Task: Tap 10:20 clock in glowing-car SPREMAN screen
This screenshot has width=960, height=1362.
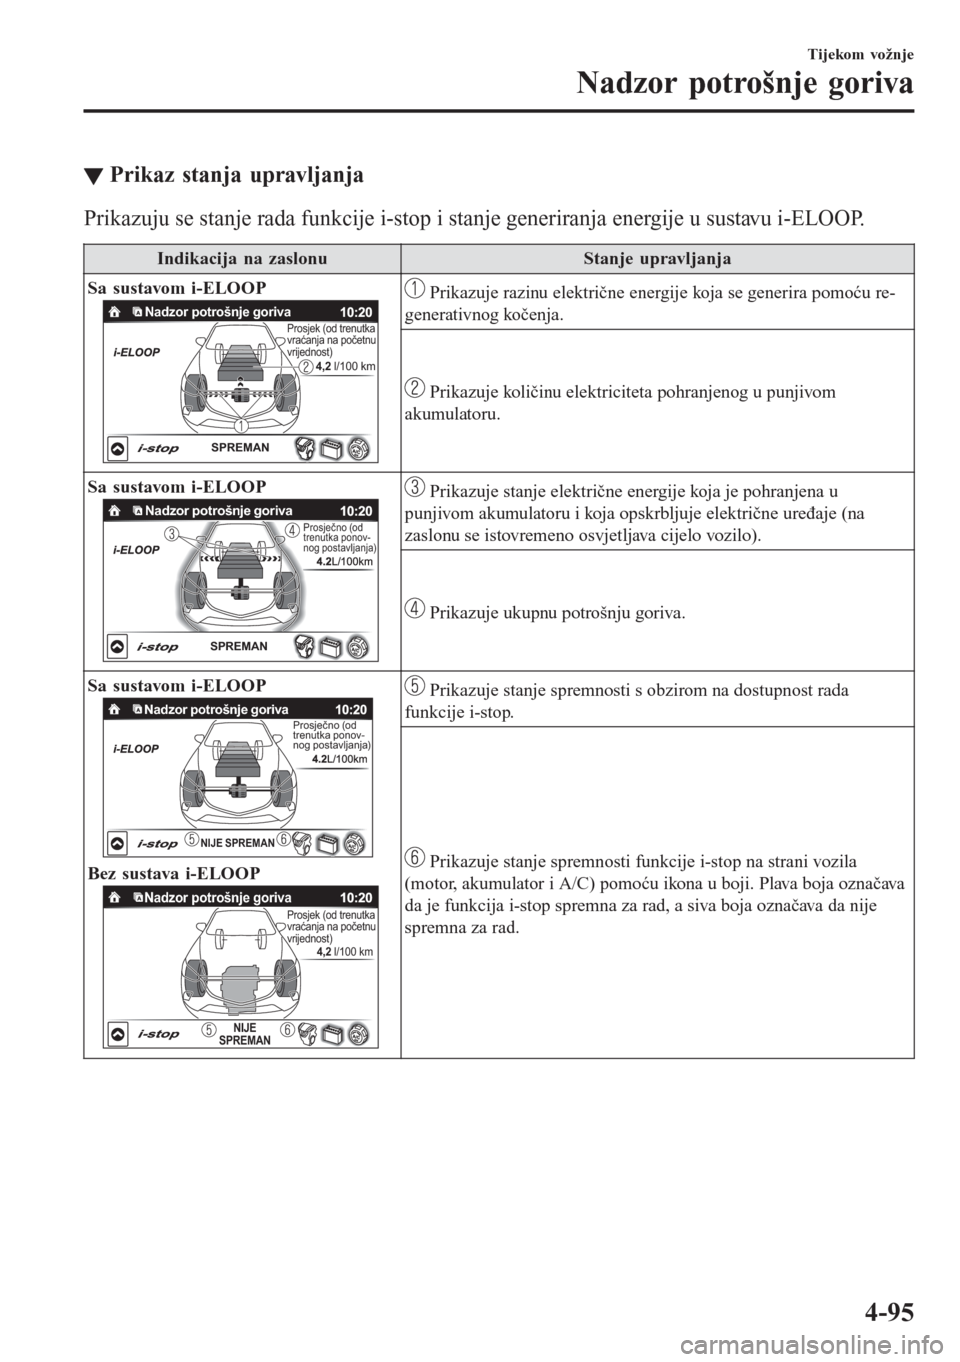Action: point(356,511)
